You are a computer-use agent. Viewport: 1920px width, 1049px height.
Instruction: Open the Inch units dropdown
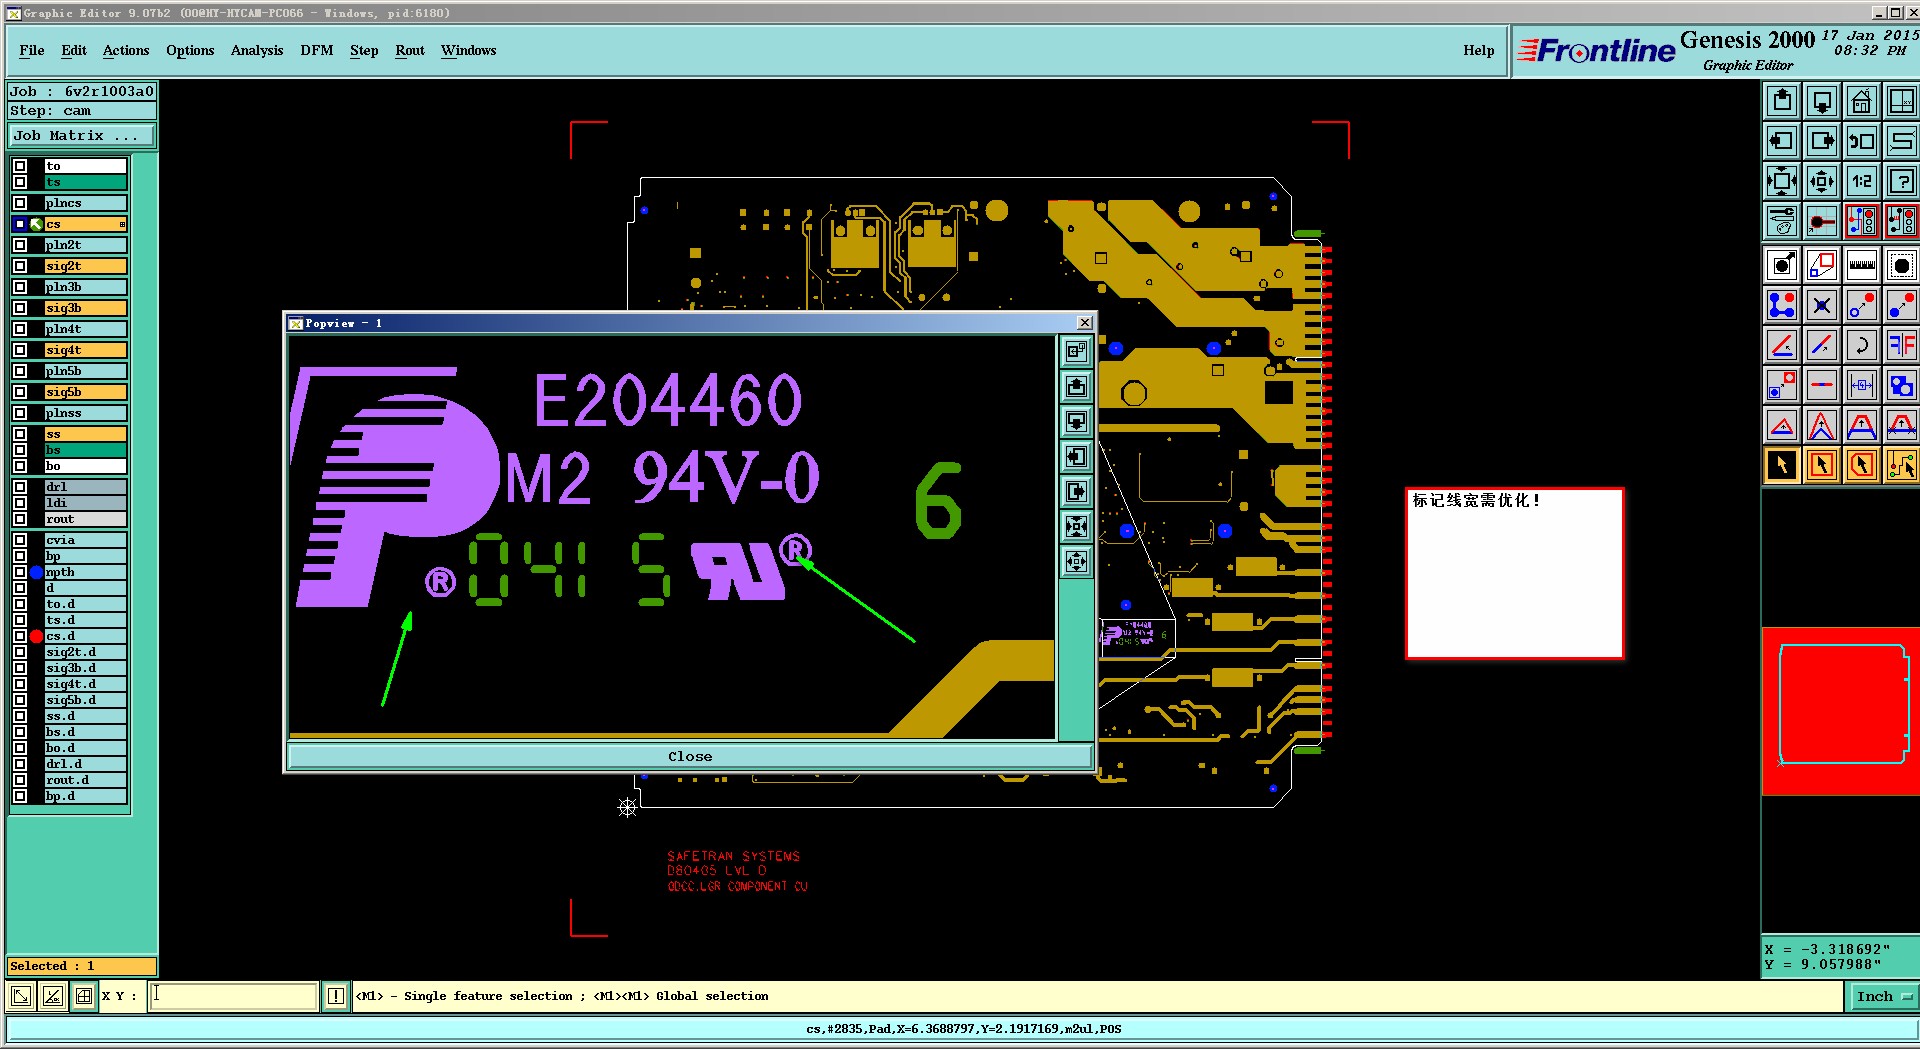(1883, 996)
